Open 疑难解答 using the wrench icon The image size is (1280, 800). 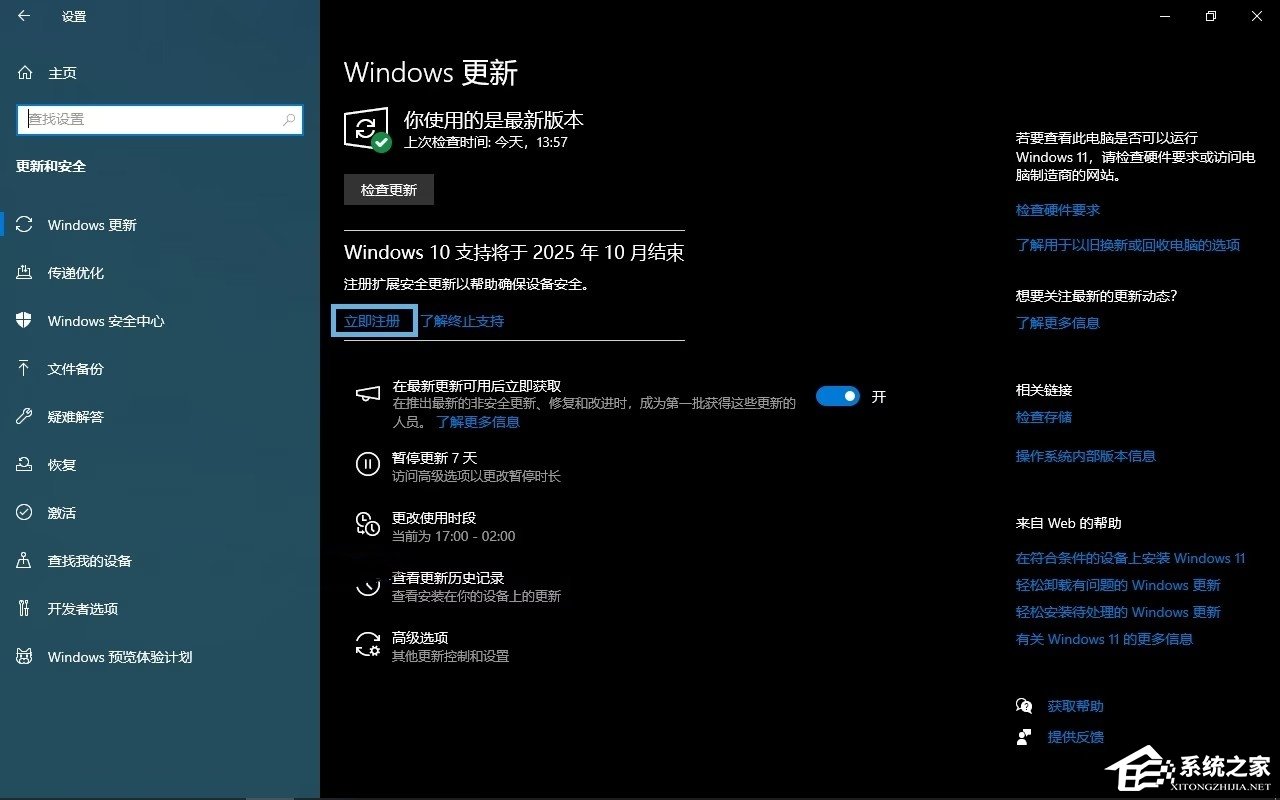(x=25, y=417)
